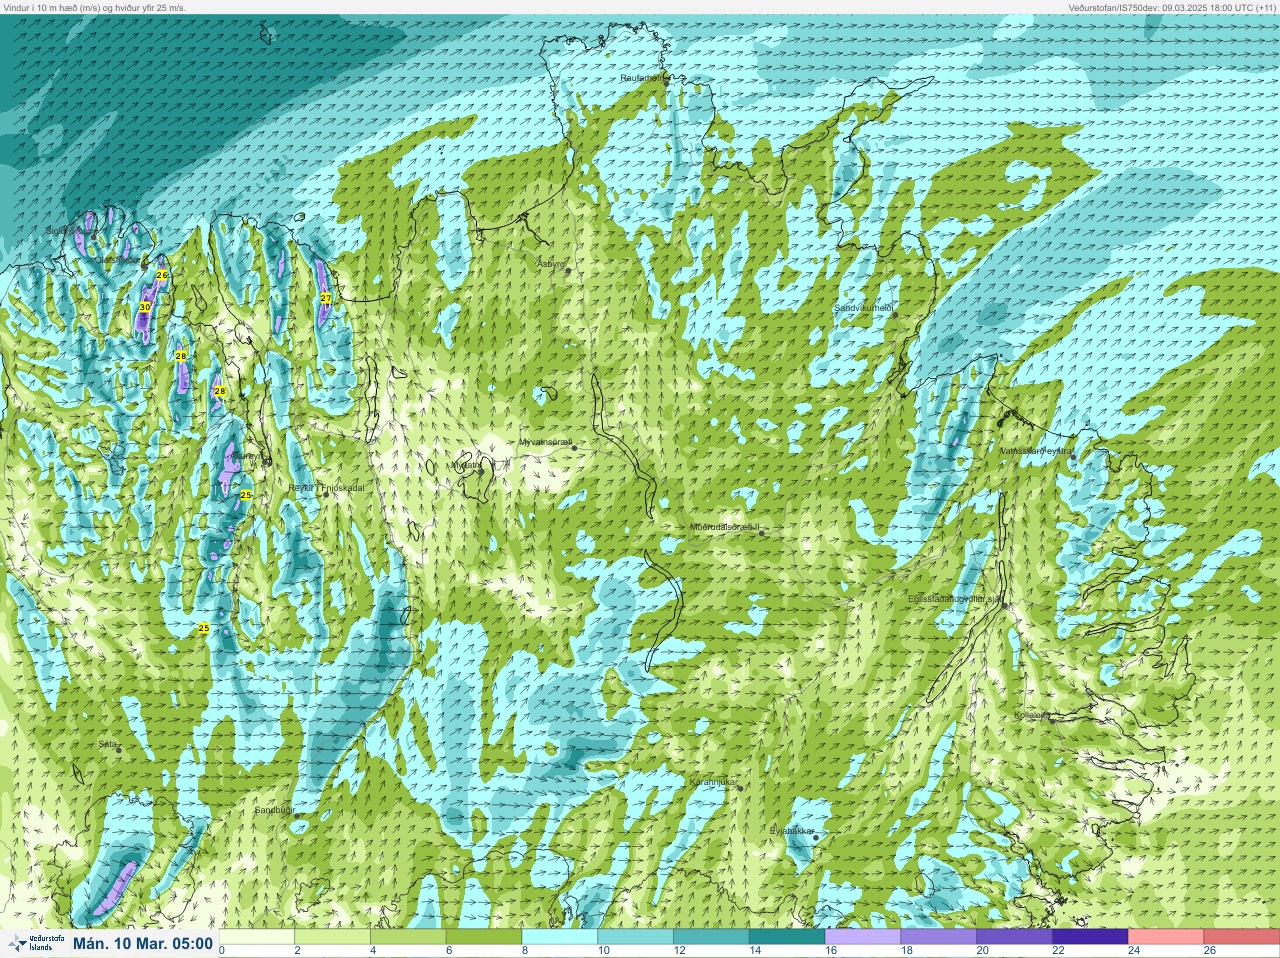Select the 20–22 m/s legend color
Screen dimensions: 1280x958
[1014, 937]
